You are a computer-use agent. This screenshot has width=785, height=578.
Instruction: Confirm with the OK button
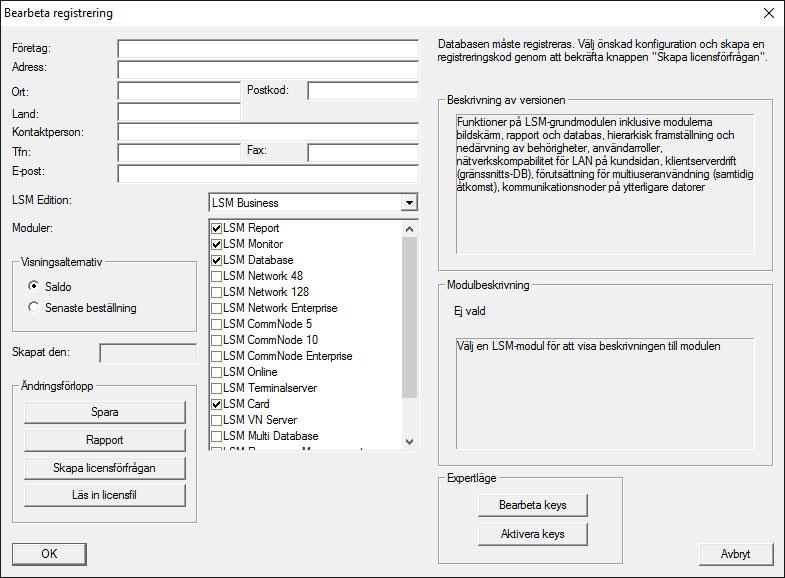pos(49,554)
